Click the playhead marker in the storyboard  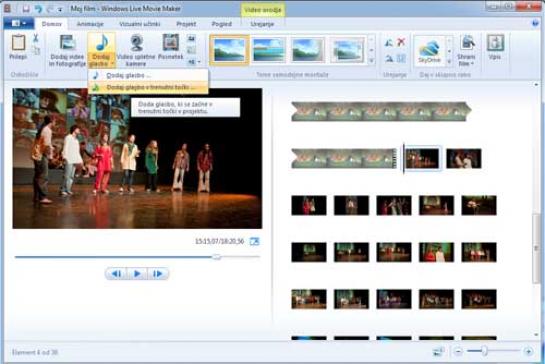tap(404, 159)
